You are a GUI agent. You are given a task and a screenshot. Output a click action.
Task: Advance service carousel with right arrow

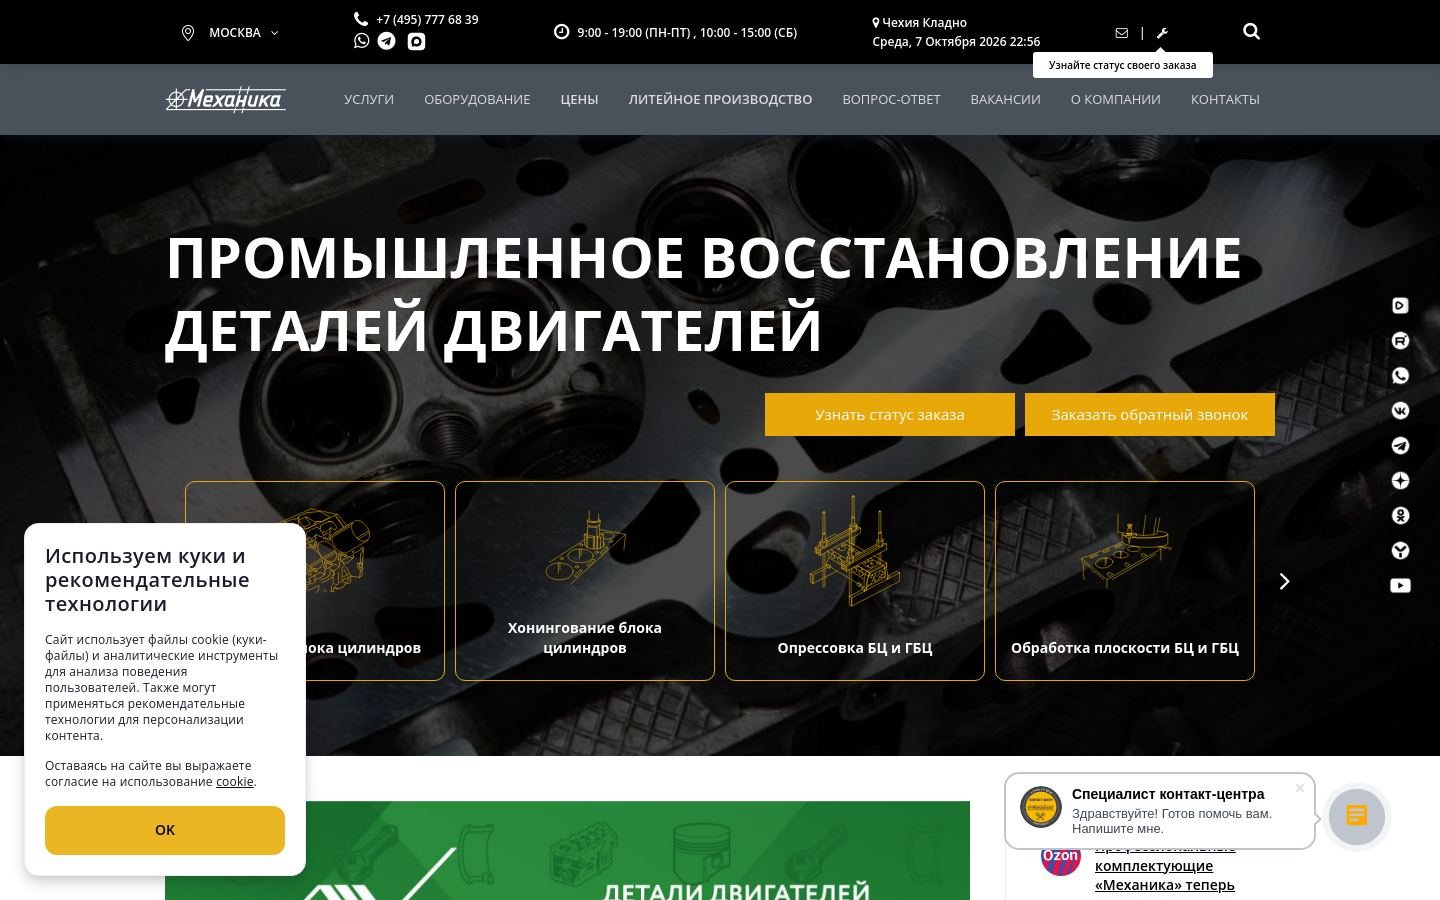point(1285,581)
